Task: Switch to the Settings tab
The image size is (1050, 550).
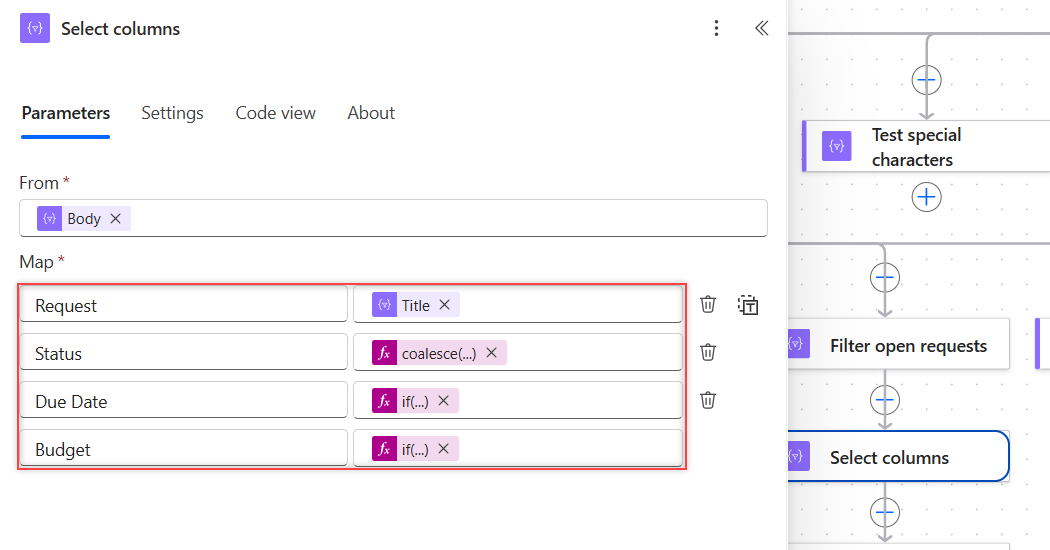Action: tap(172, 113)
